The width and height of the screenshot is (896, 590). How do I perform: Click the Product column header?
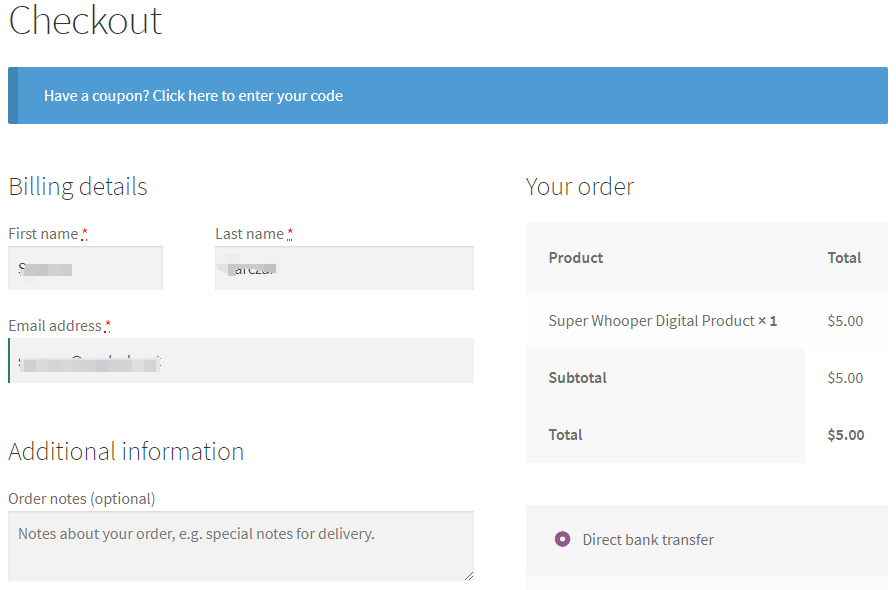tap(576, 258)
